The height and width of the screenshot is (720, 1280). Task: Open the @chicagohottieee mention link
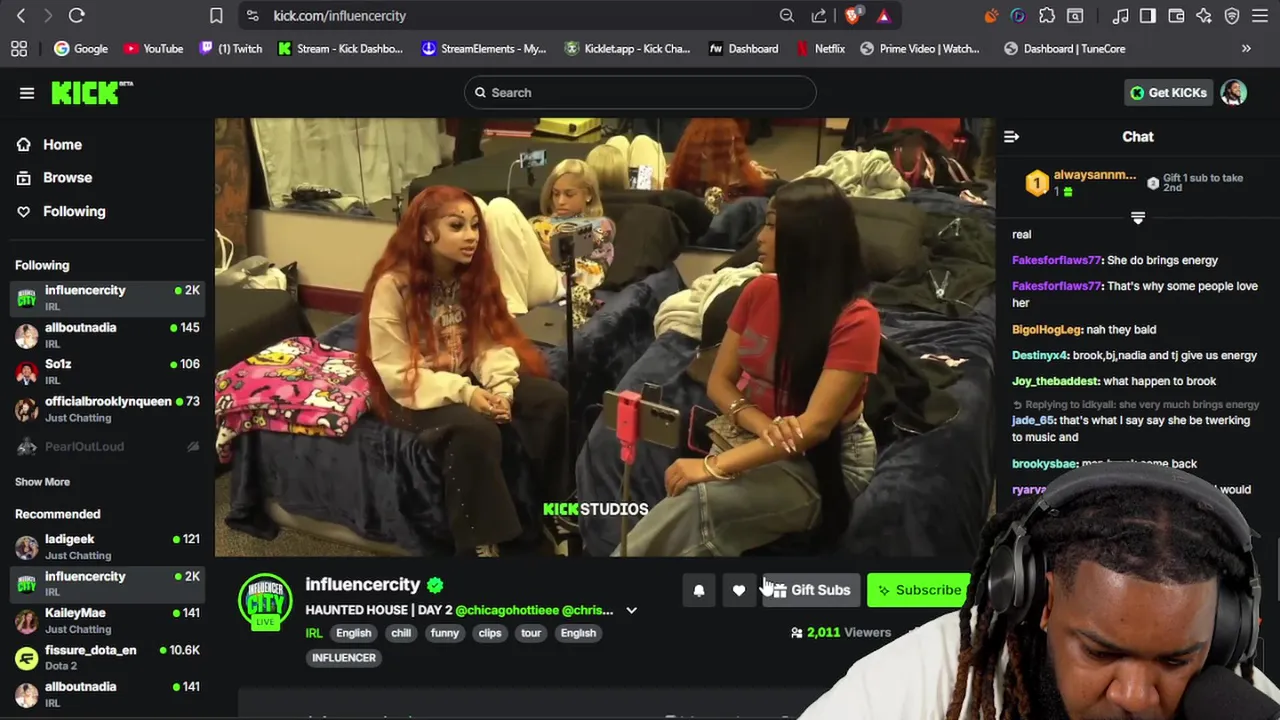506,610
